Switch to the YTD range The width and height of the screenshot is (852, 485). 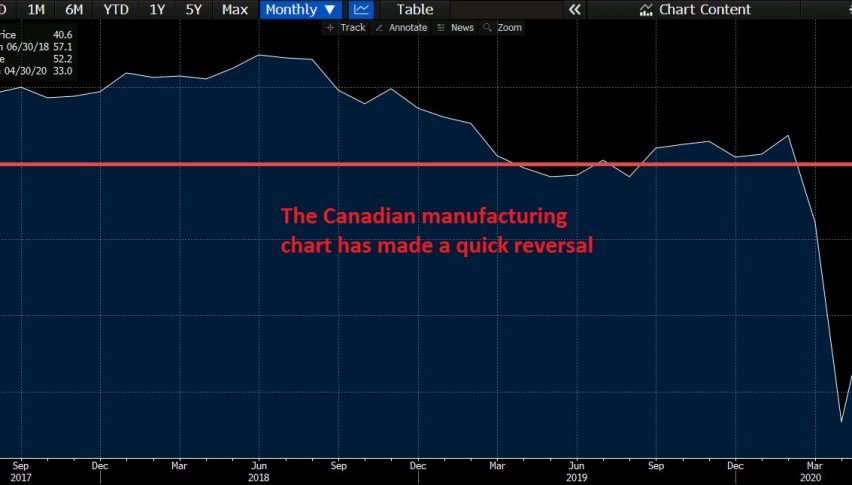(116, 9)
